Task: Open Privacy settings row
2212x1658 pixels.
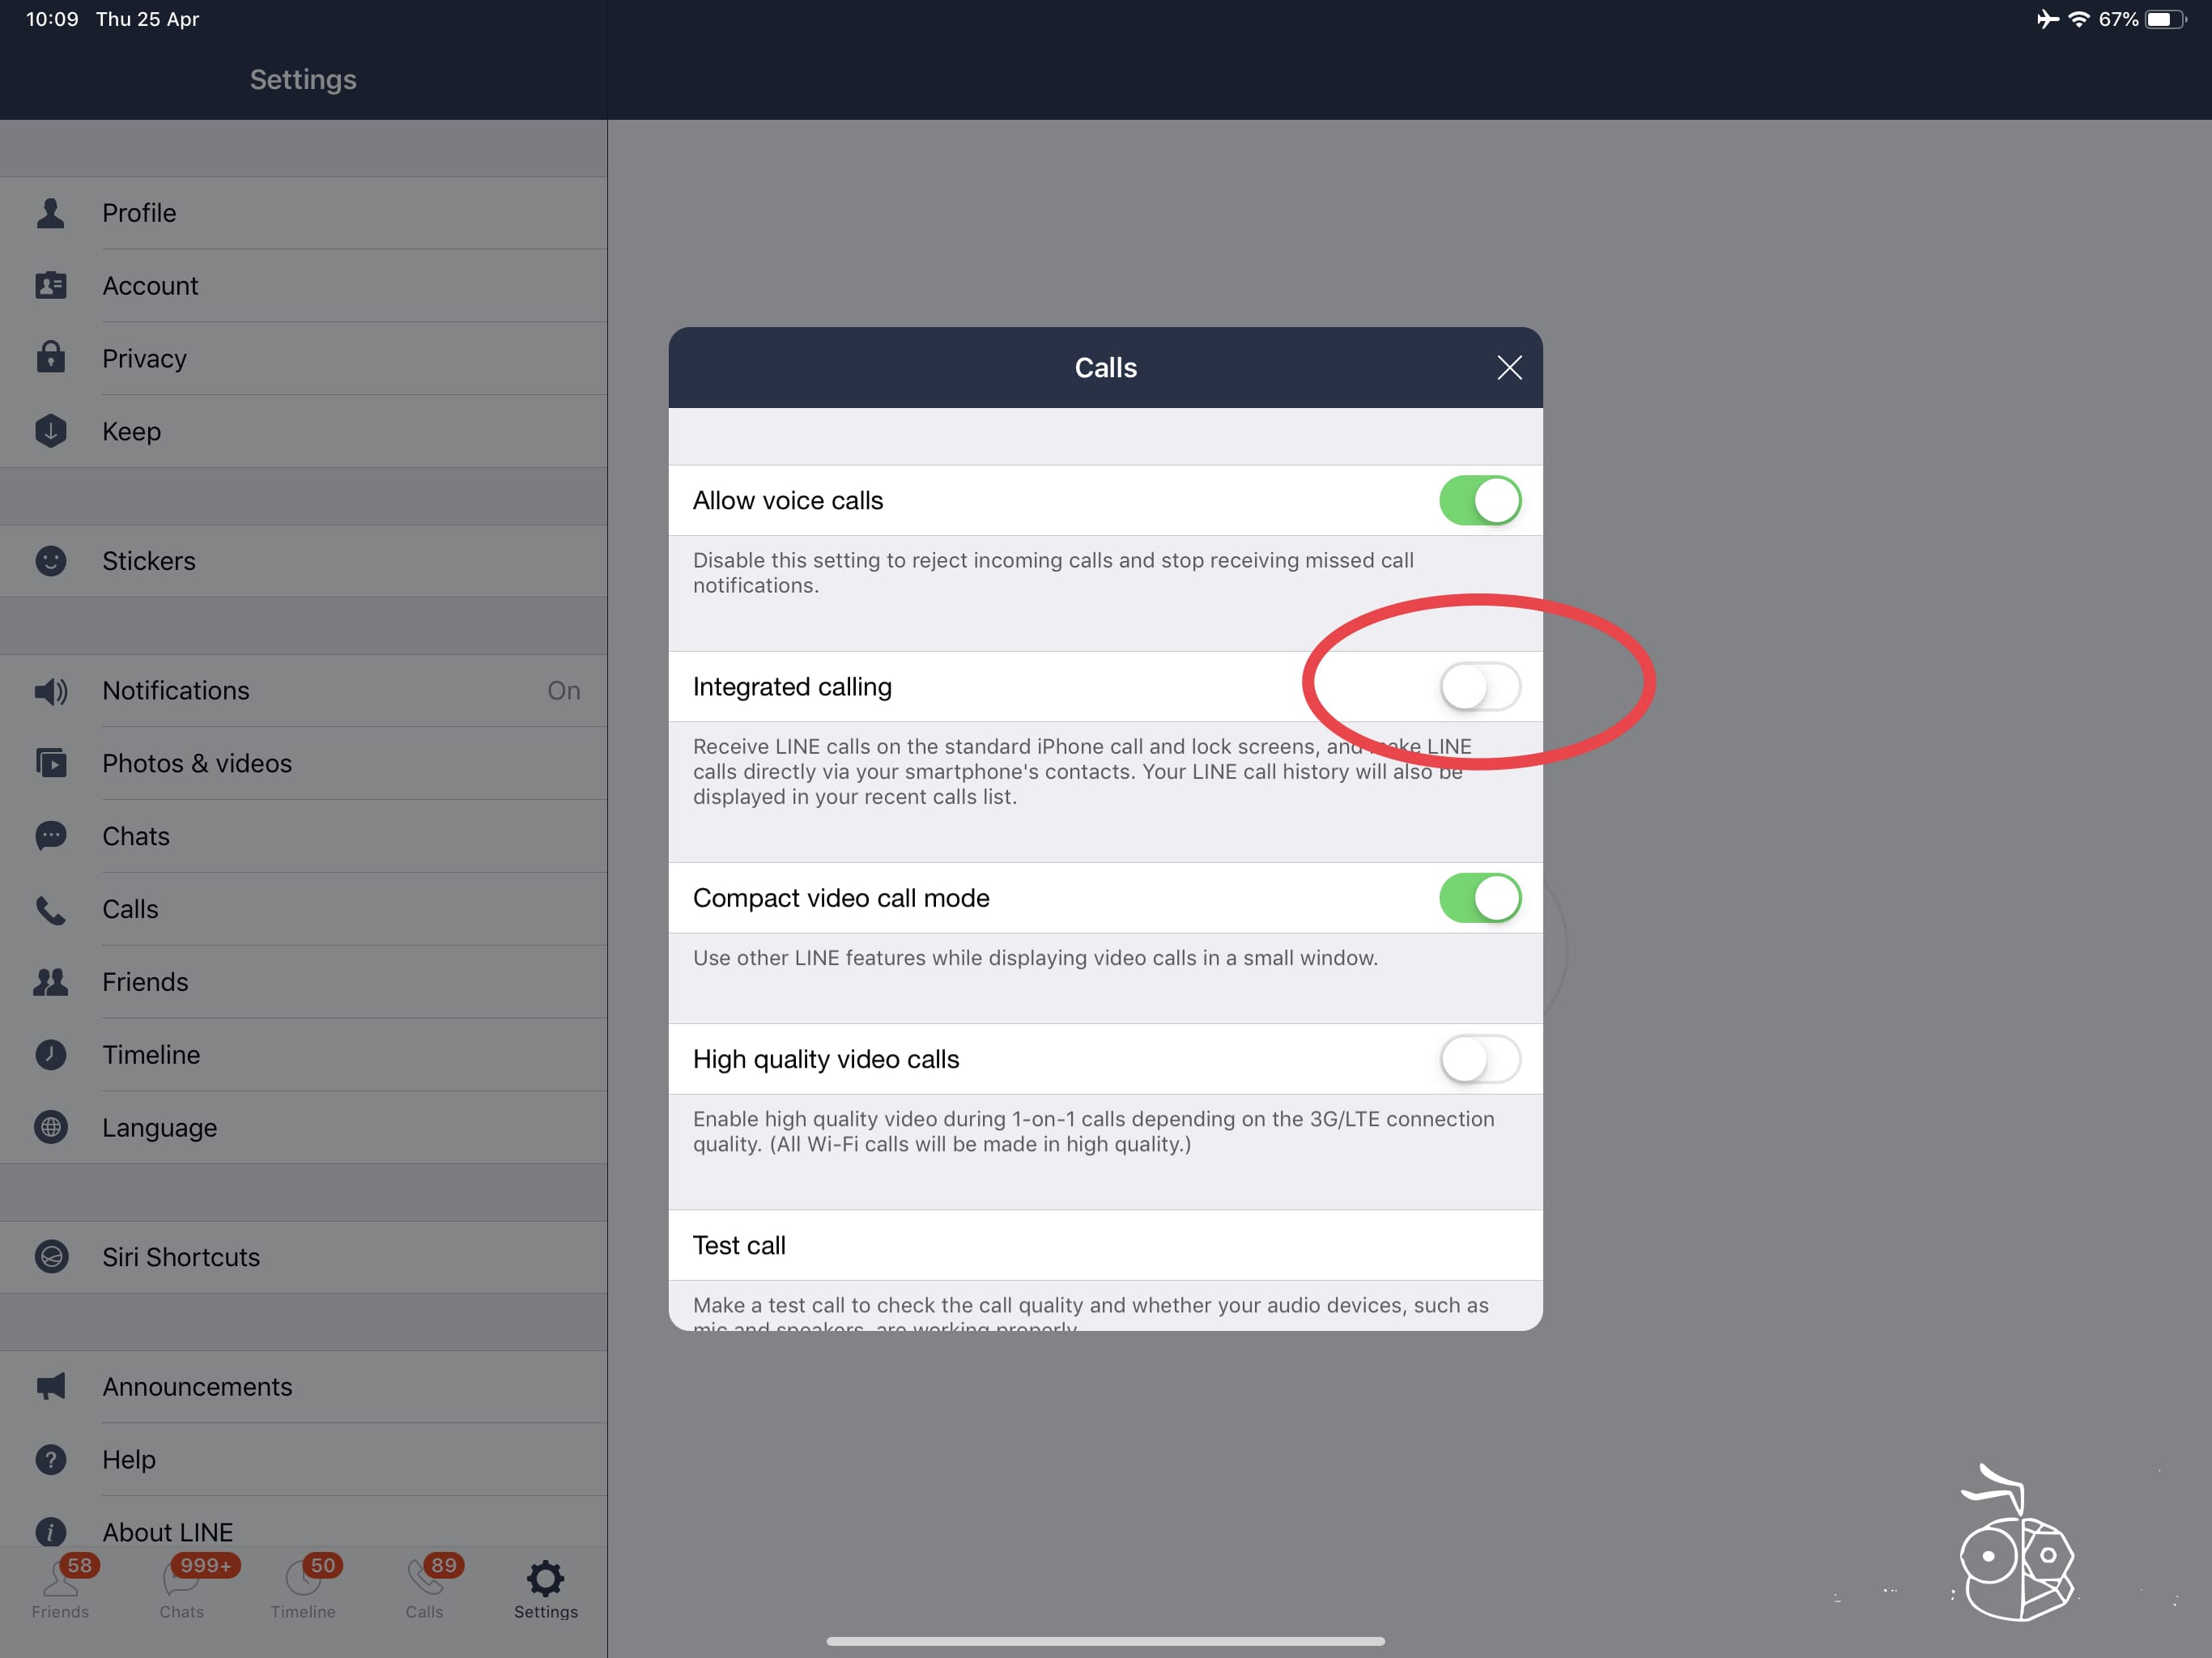Action: pyautogui.click(x=303, y=358)
